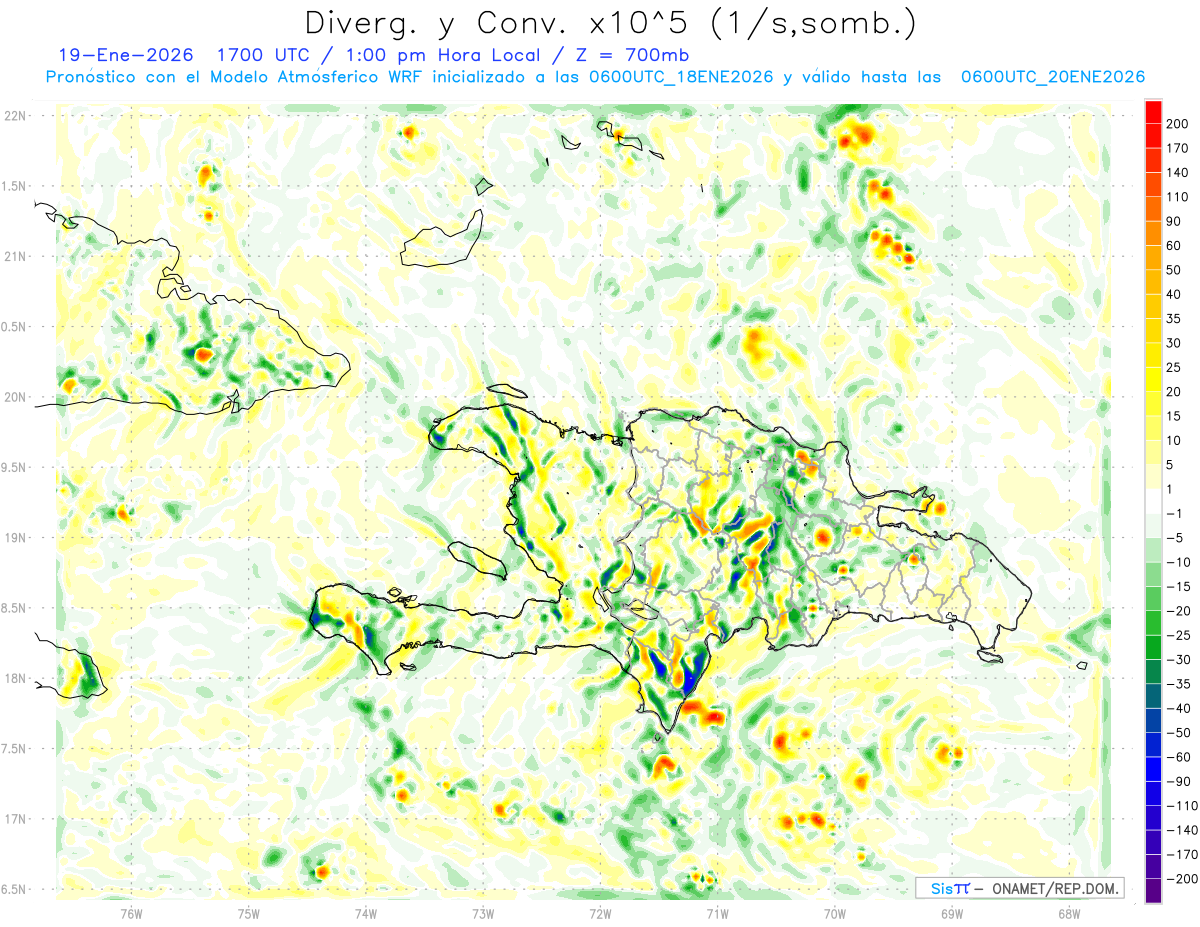Pick the white swatch between 1 and -1
The image size is (1200, 927).
(1153, 501)
